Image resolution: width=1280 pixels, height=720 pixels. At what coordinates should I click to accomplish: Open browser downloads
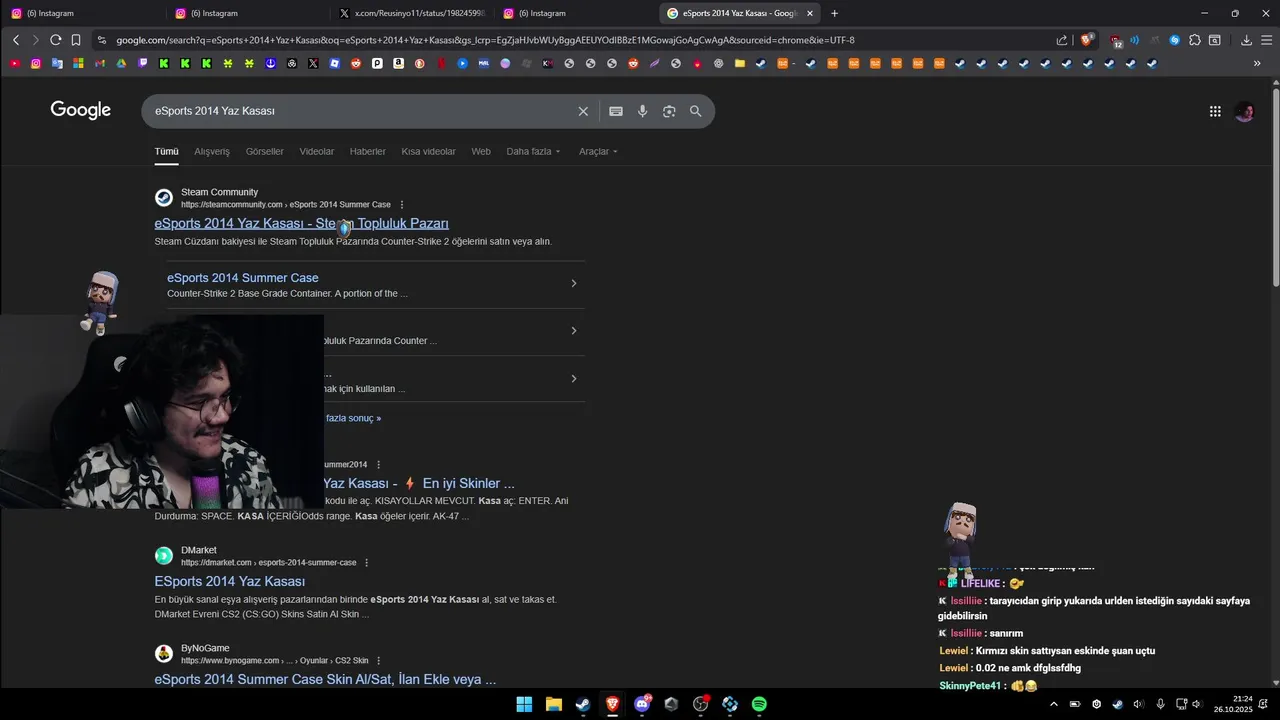[x=1246, y=40]
